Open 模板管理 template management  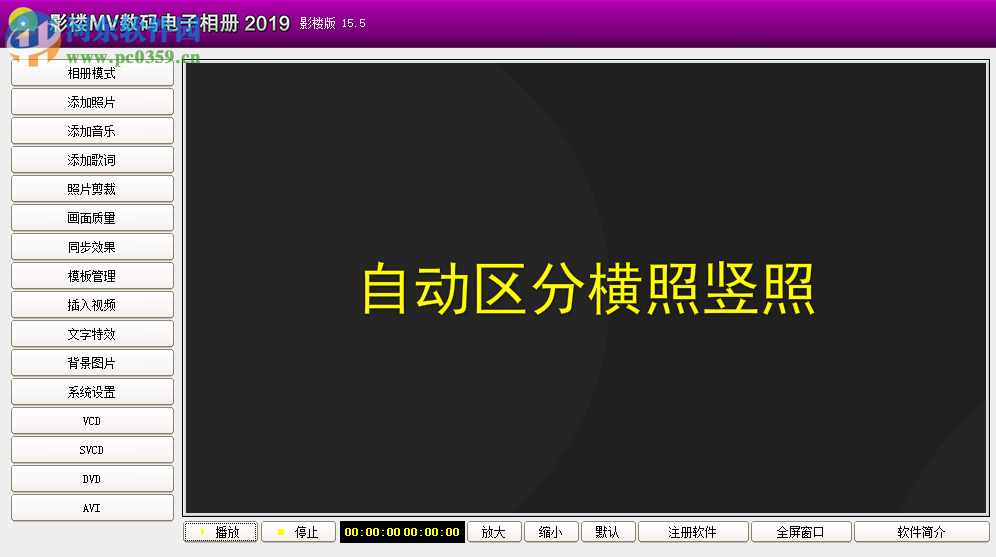(92, 276)
